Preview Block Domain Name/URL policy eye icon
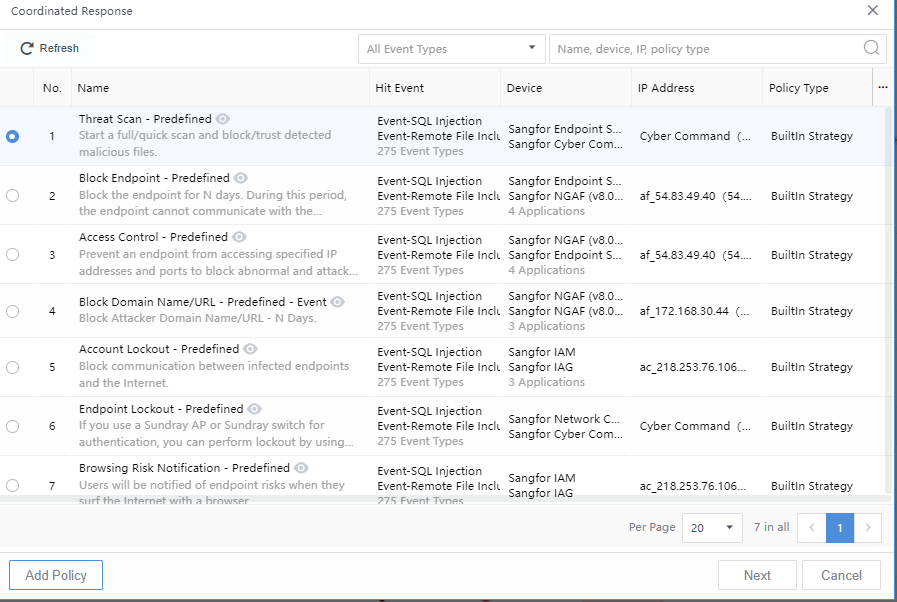The width and height of the screenshot is (897, 602). (338, 302)
